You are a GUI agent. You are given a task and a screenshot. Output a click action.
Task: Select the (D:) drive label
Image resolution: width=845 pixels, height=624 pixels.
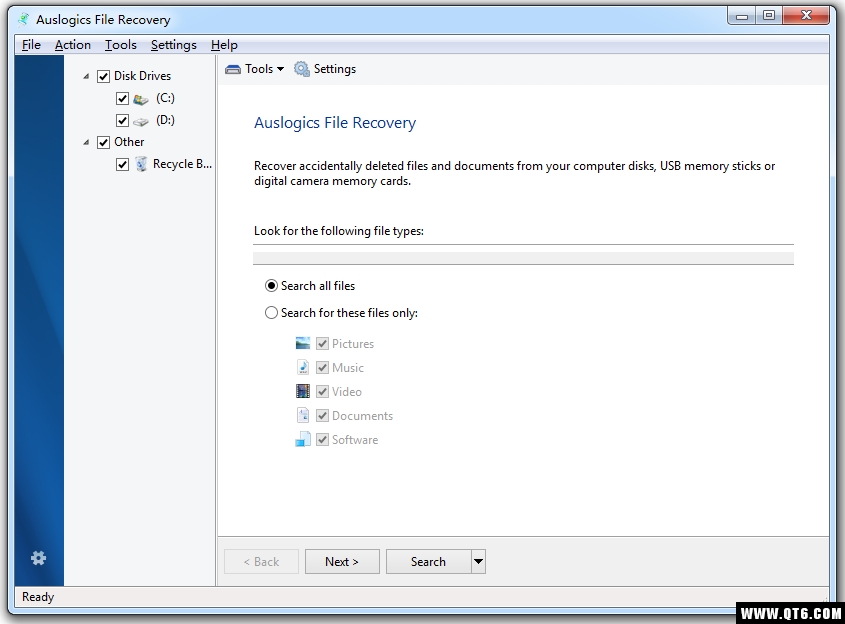click(165, 120)
